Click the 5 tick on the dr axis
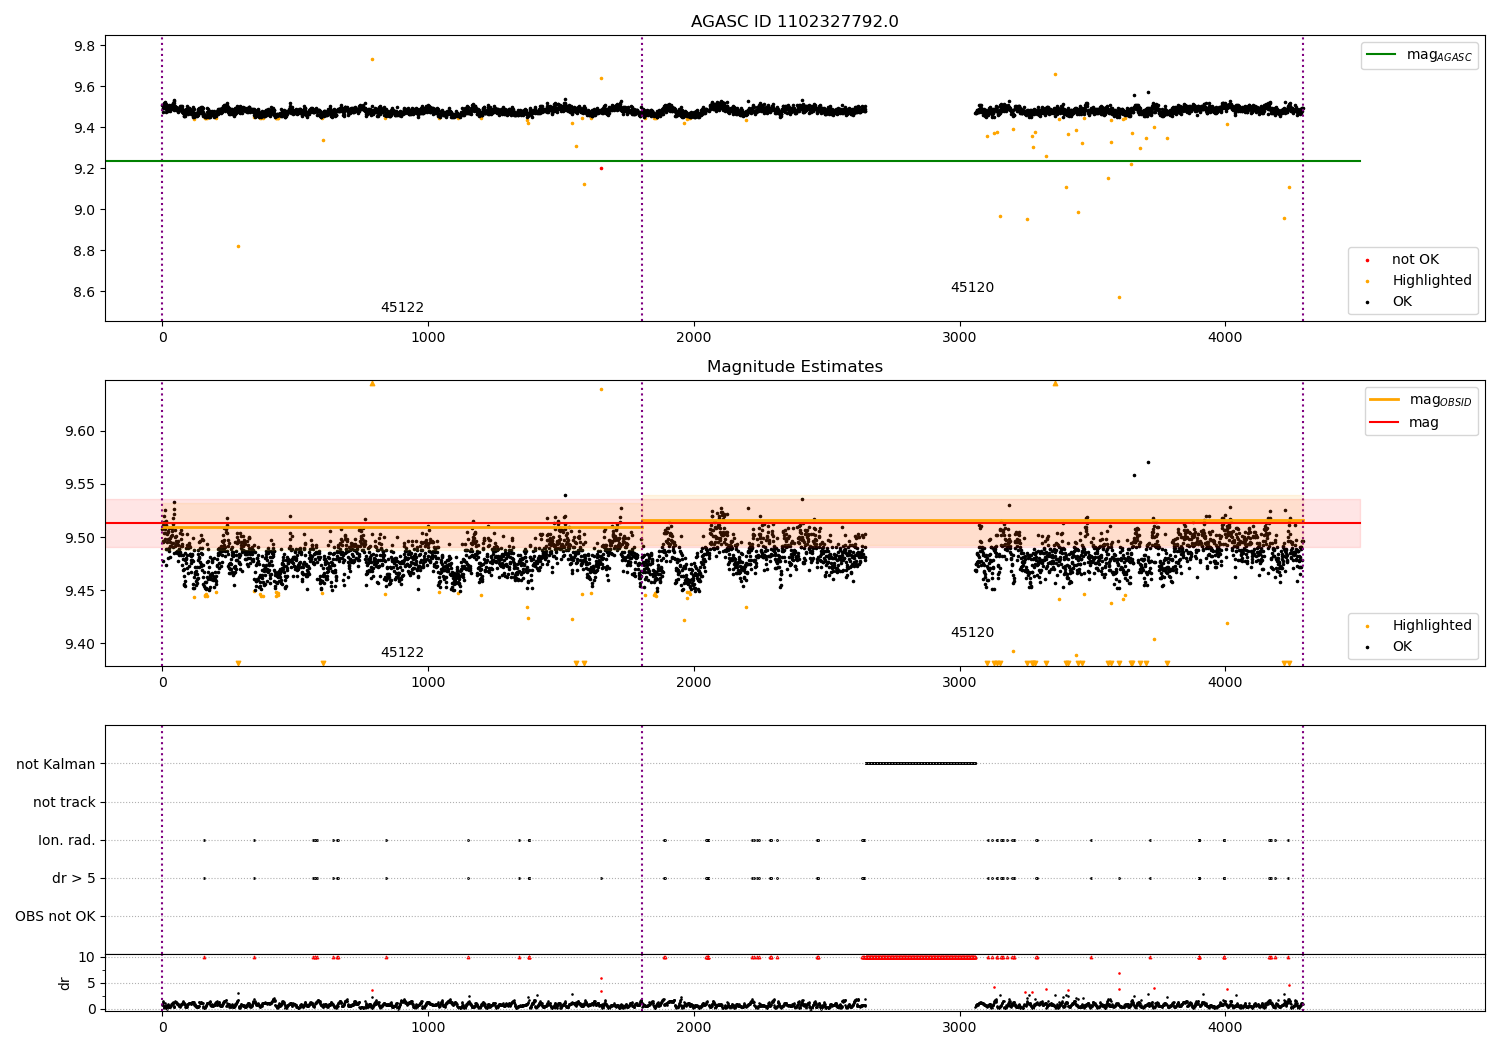The image size is (1500, 1050). [x=91, y=984]
